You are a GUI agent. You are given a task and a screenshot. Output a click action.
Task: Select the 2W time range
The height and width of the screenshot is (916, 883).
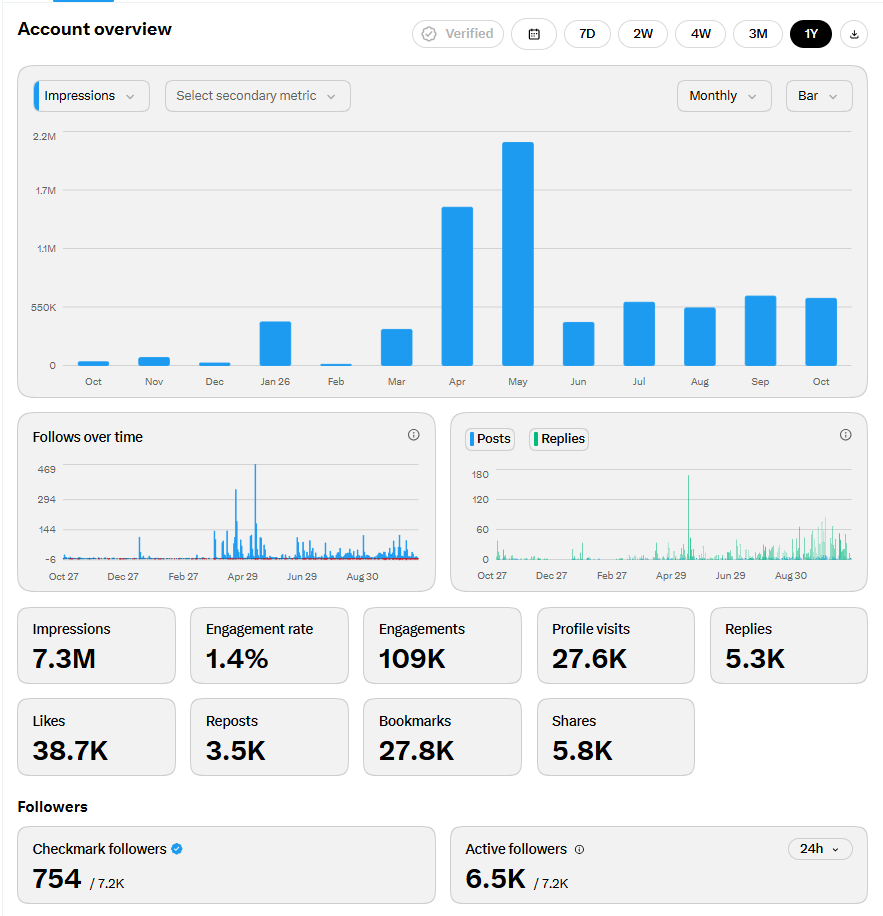click(x=643, y=34)
